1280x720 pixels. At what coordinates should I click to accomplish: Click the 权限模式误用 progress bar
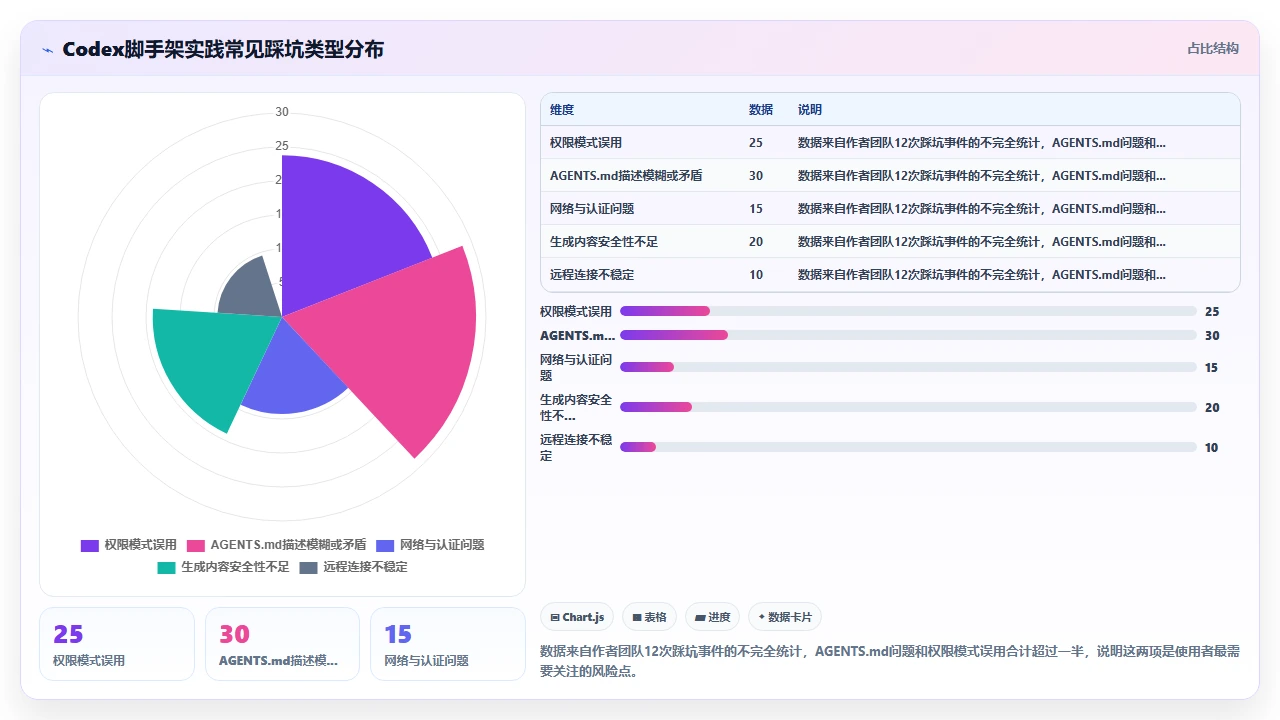908,311
